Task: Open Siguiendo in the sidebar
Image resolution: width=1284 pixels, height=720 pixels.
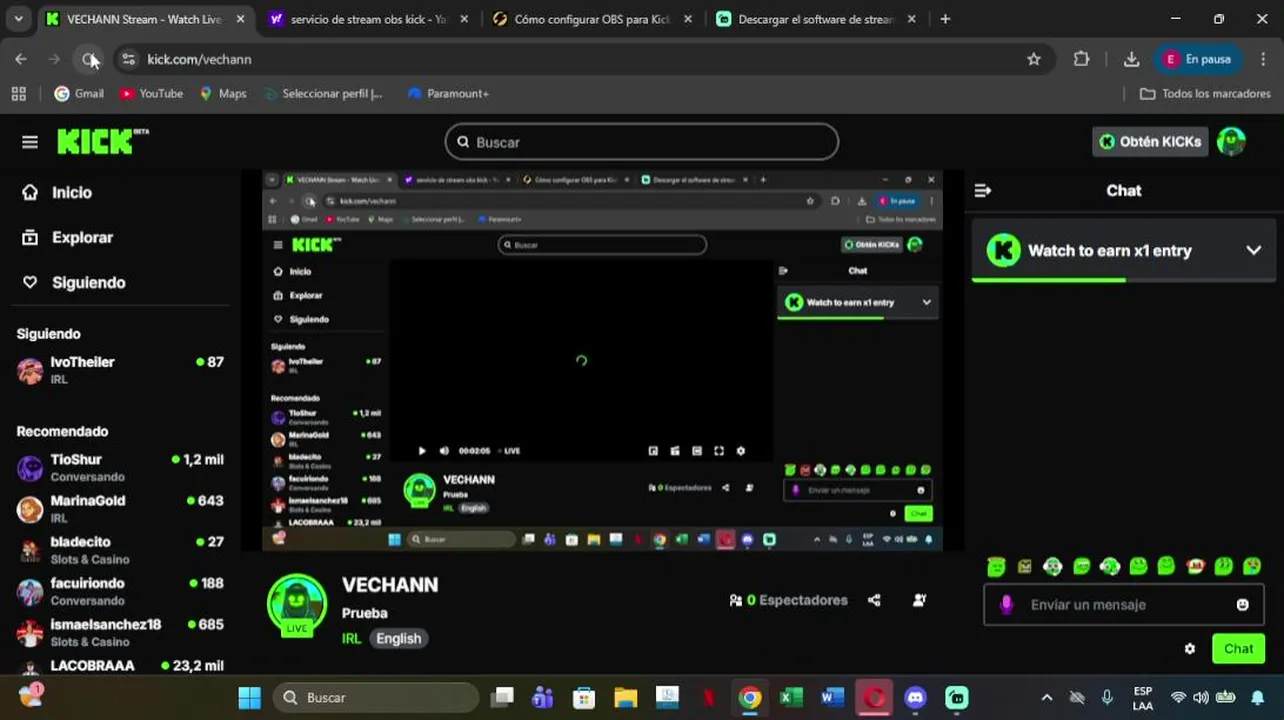Action: click(74, 282)
